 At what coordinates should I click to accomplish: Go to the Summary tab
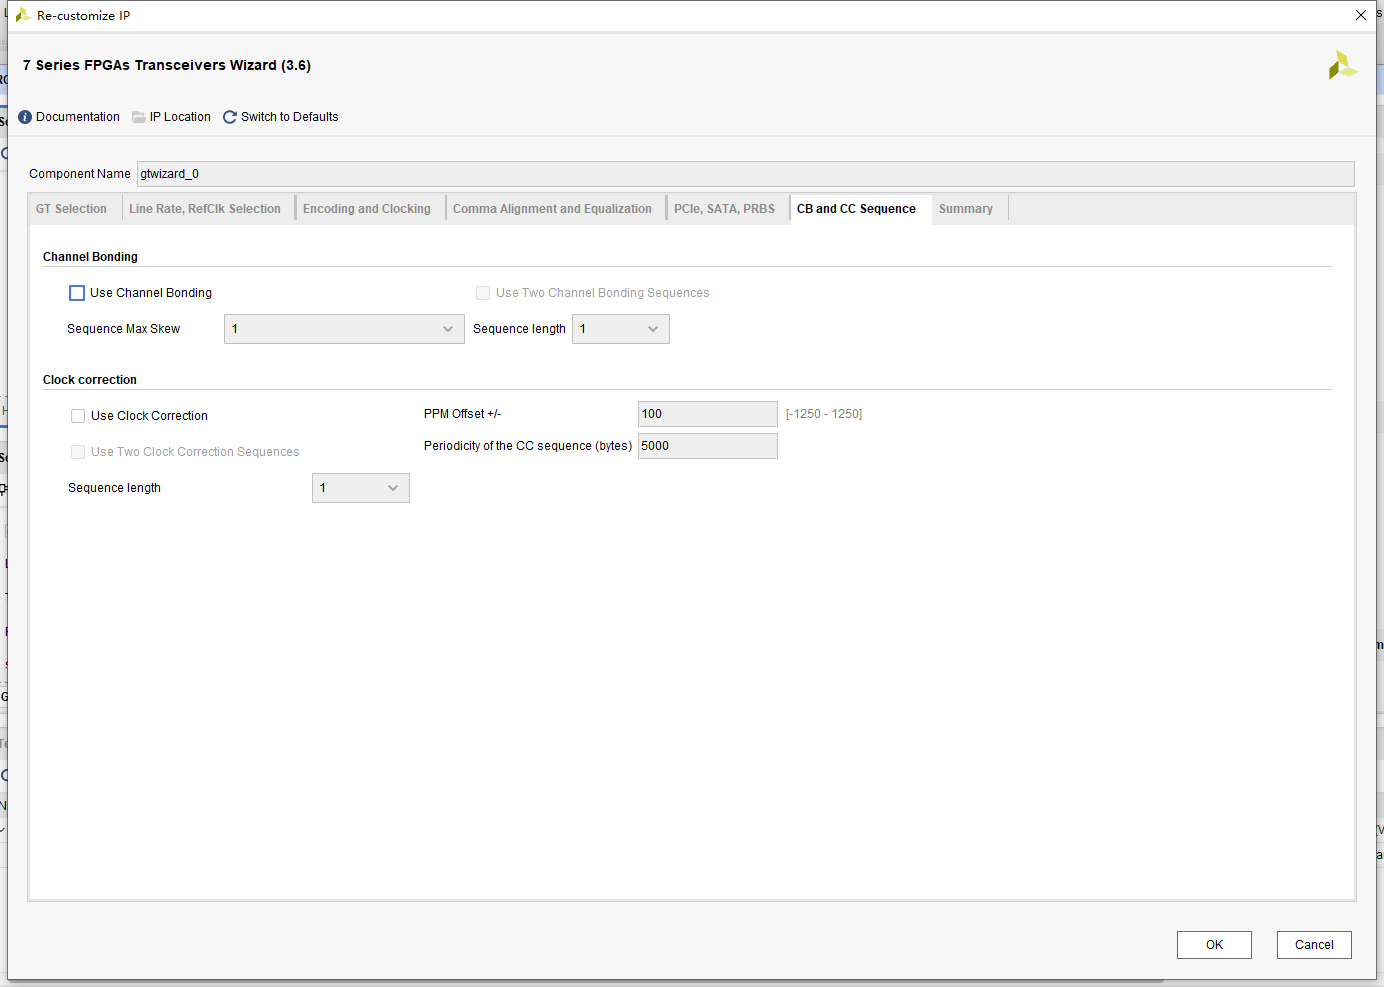[966, 209]
